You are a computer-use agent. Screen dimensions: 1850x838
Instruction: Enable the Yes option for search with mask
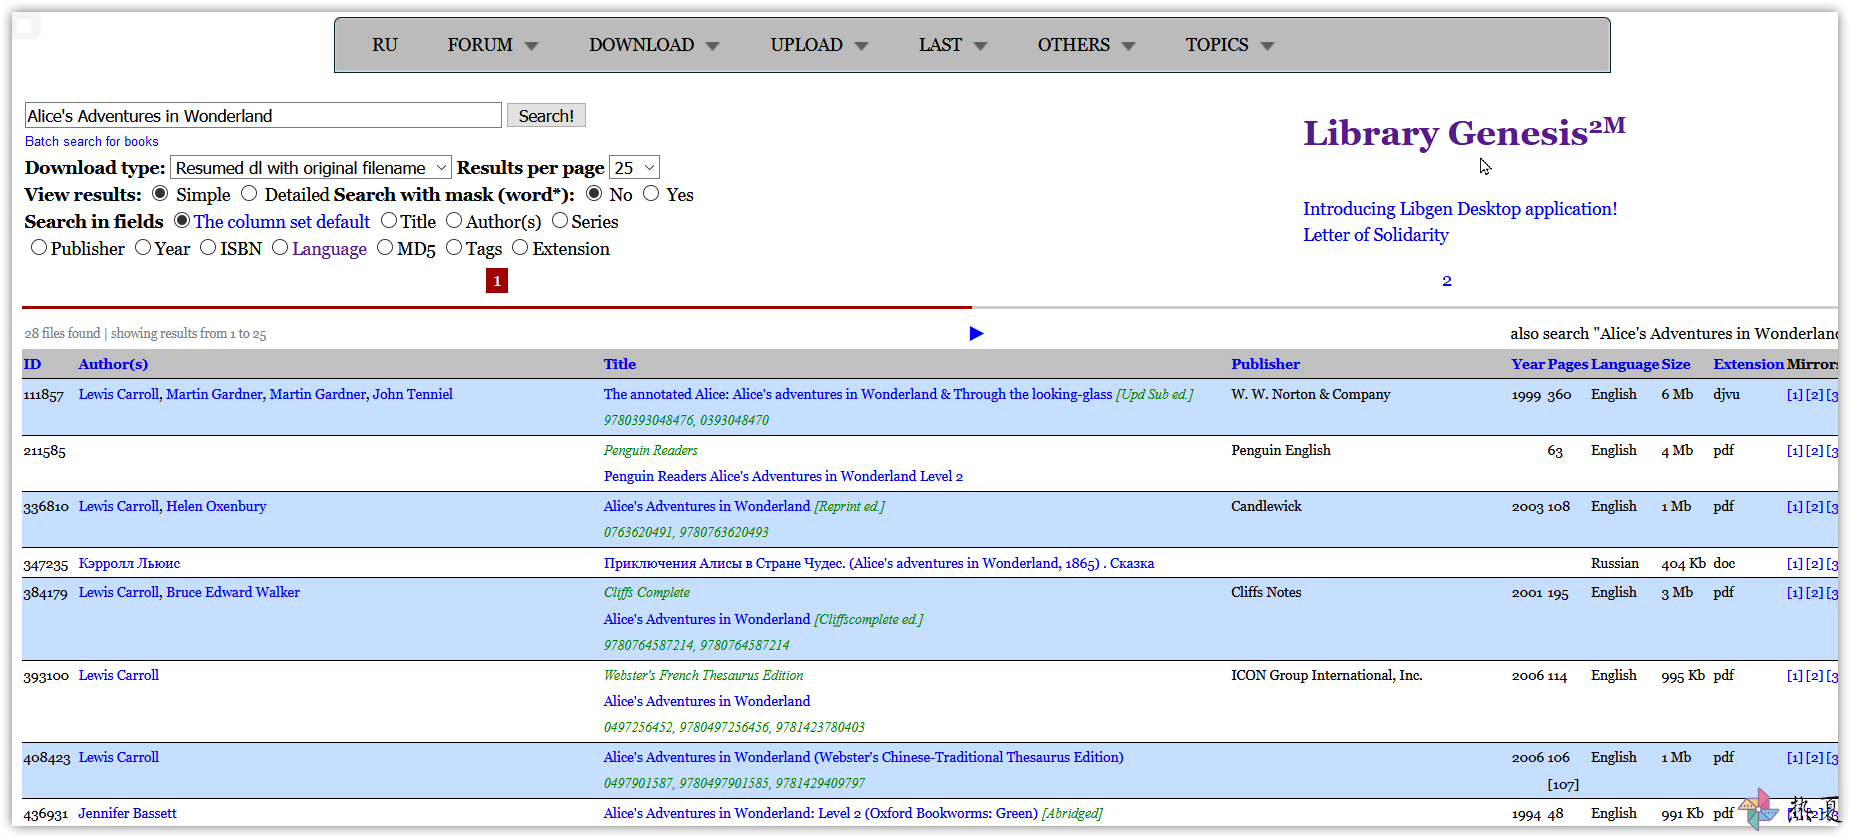click(651, 193)
